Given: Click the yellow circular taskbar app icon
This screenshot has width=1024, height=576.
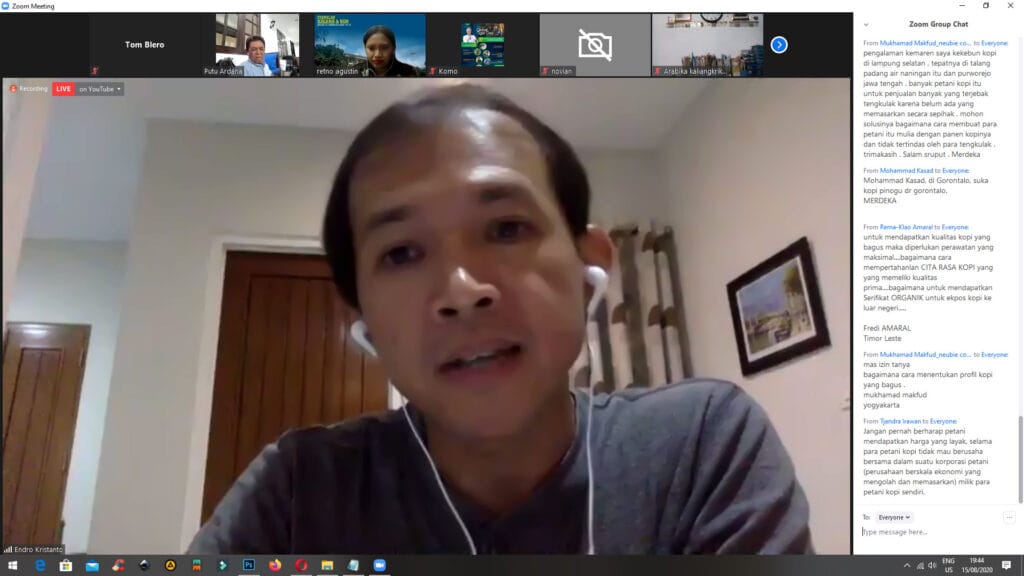Looking at the screenshot, I should coord(170,566).
